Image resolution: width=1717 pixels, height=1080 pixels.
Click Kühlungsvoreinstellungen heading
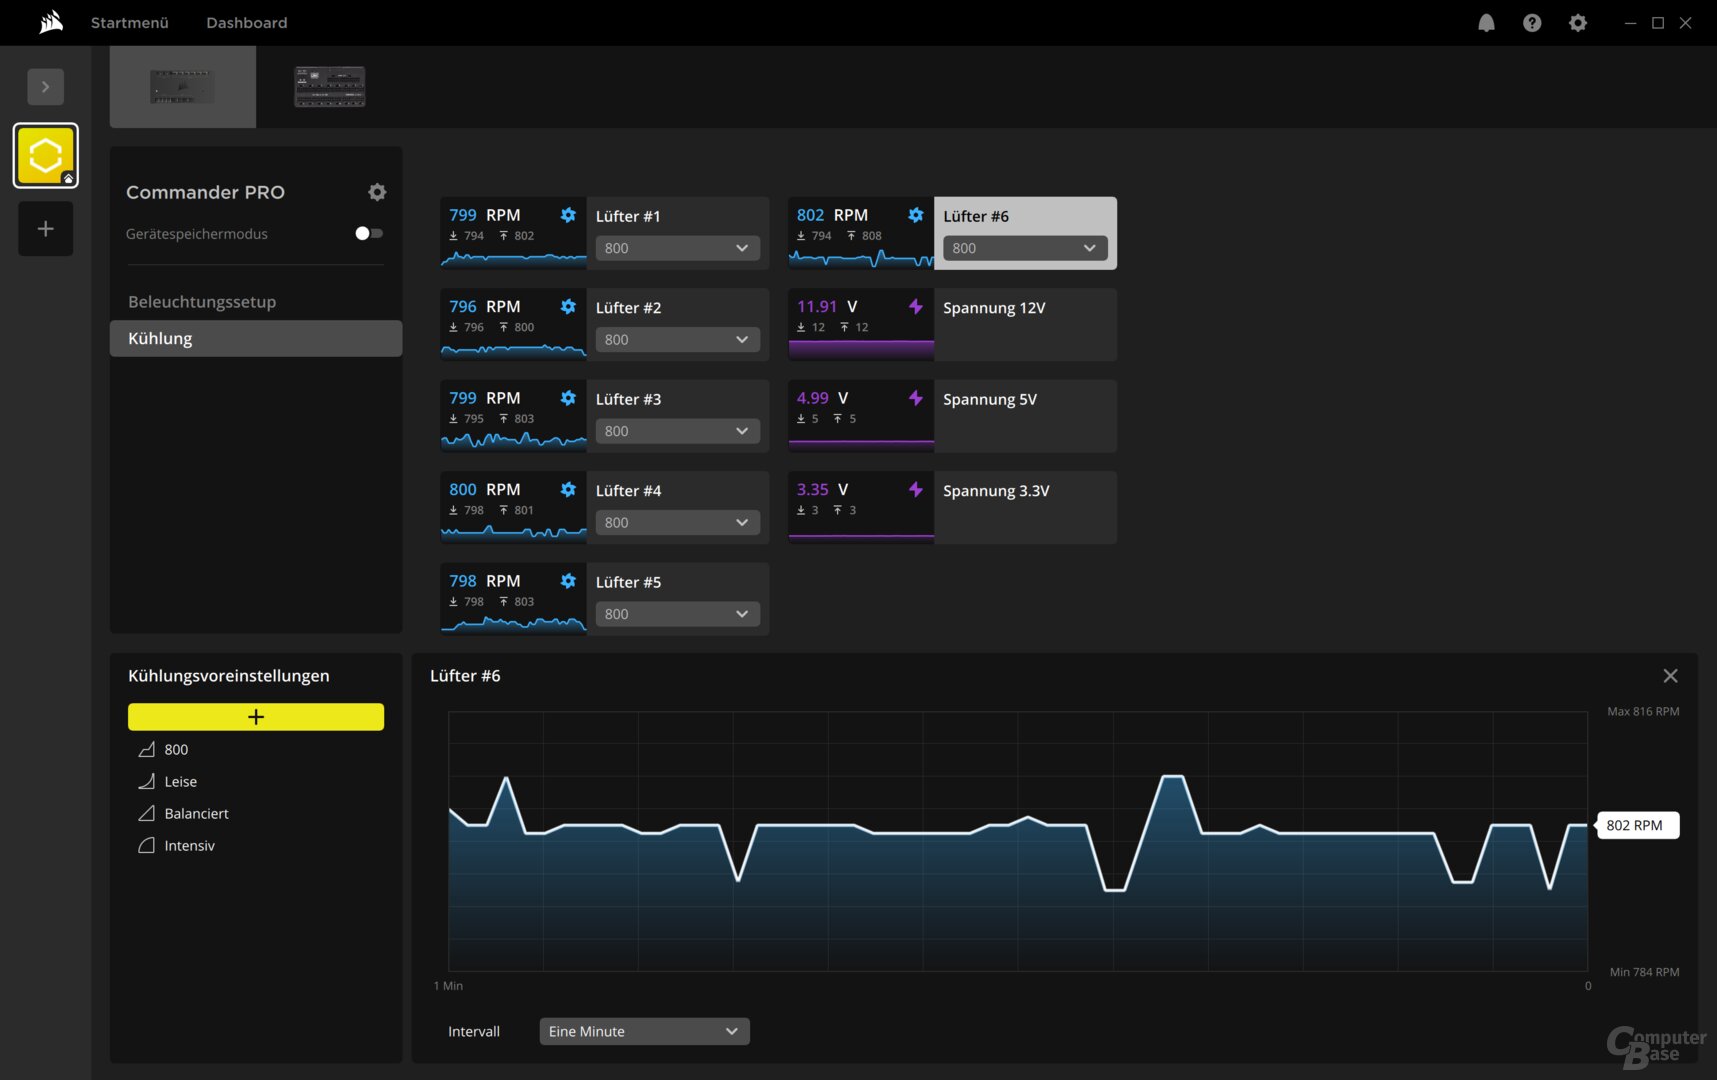click(x=229, y=676)
